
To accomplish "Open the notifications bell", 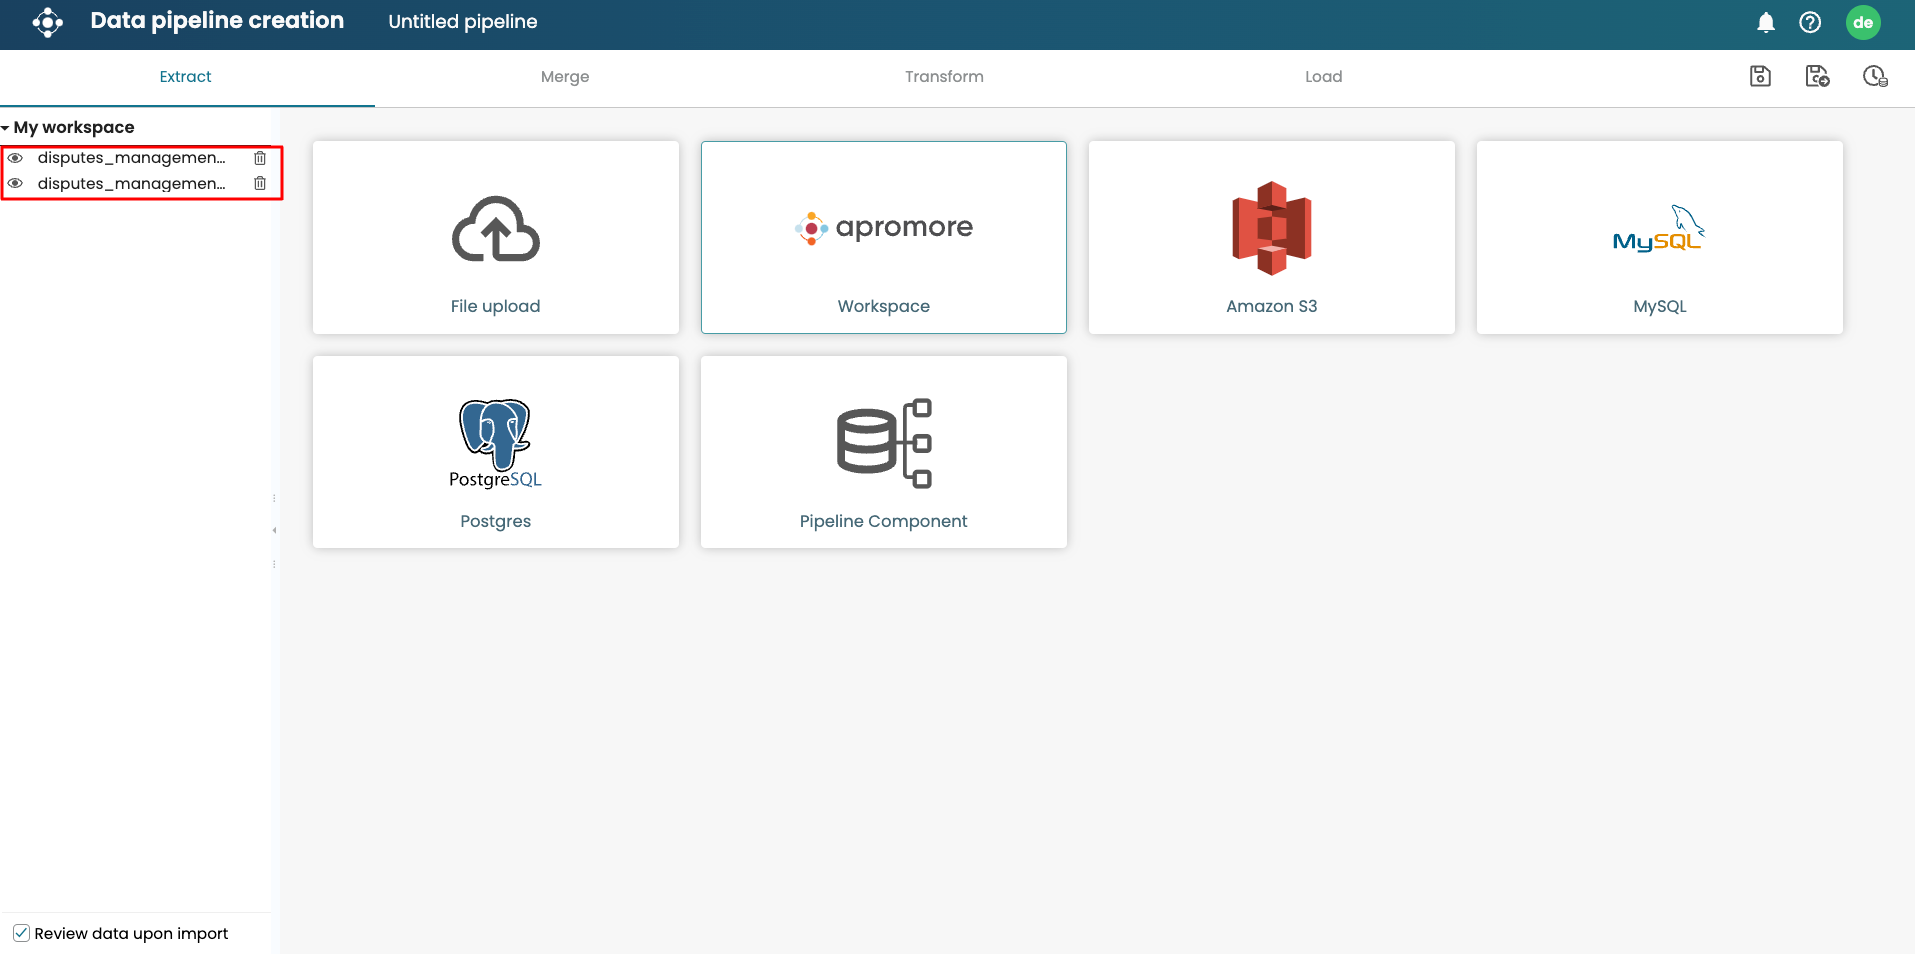I will pyautogui.click(x=1766, y=22).
